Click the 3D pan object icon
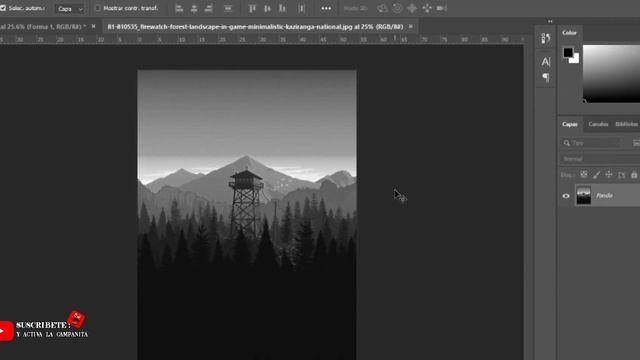Image resolution: width=640 pixels, height=360 pixels. pyautogui.click(x=412, y=8)
